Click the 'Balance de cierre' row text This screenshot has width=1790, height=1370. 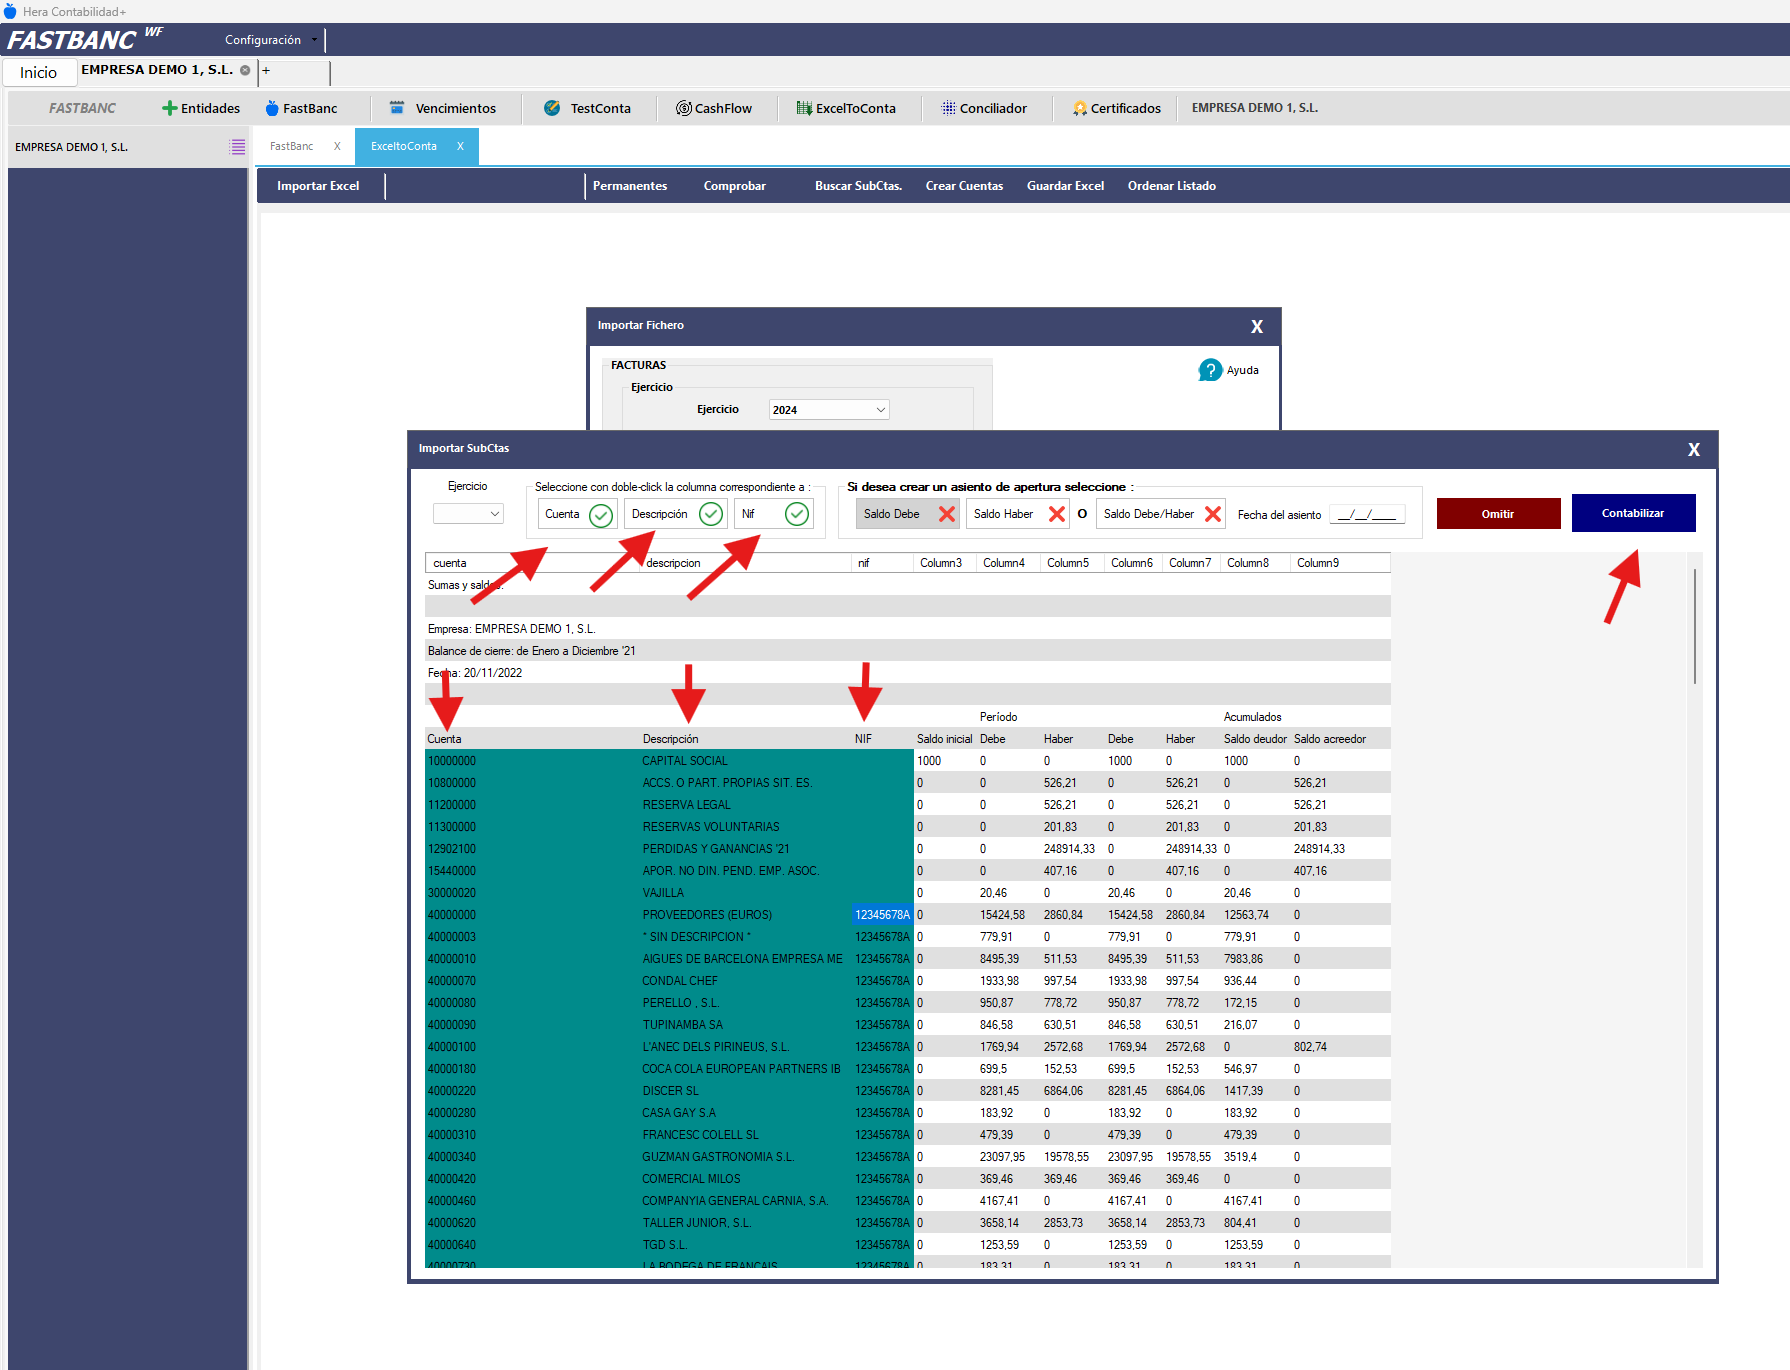click(531, 651)
